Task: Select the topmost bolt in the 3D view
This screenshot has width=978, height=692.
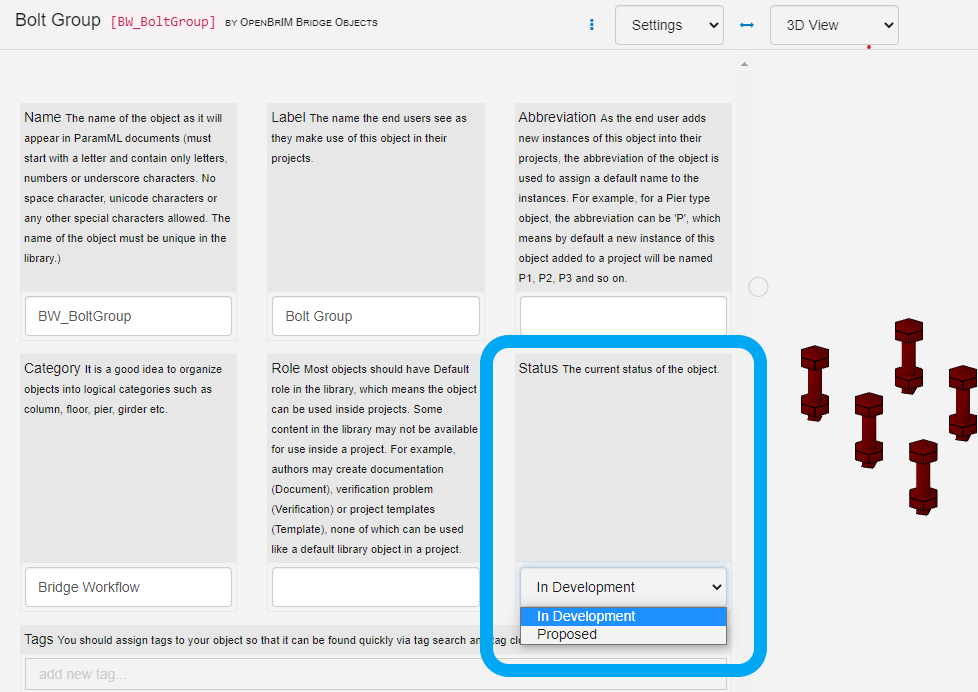Action: point(908,354)
